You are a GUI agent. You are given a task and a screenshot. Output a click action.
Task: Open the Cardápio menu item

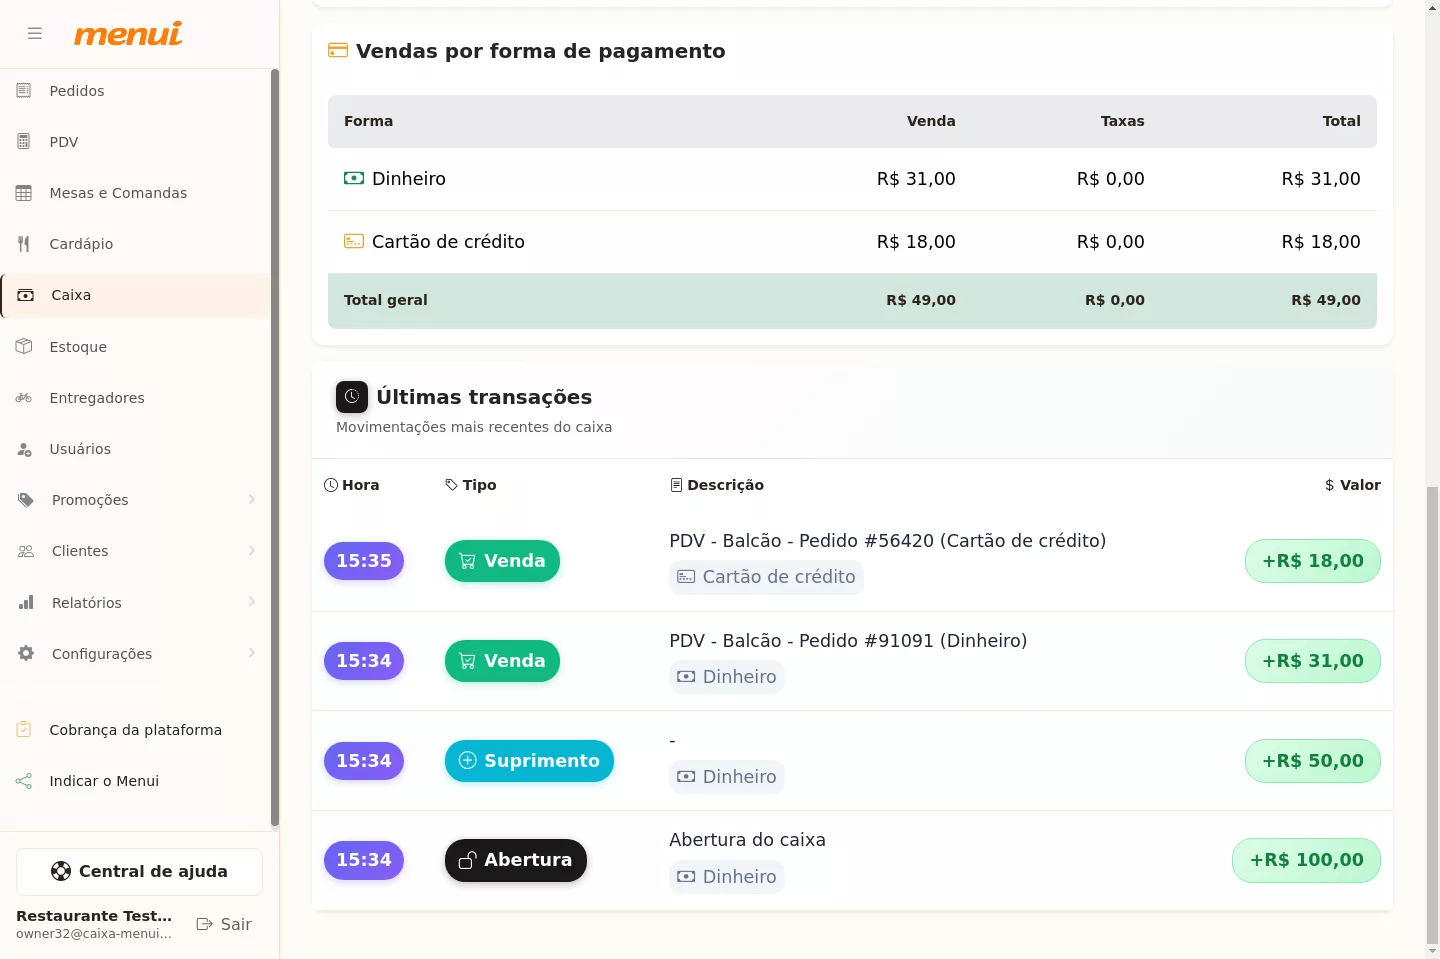[x=135, y=244]
